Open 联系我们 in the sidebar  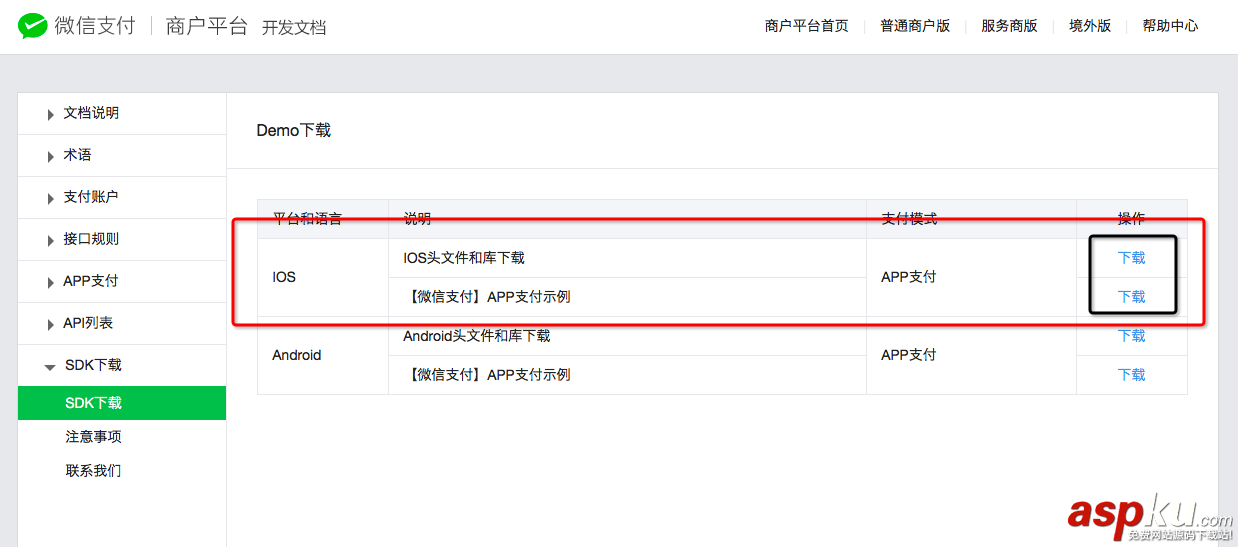[94, 471]
